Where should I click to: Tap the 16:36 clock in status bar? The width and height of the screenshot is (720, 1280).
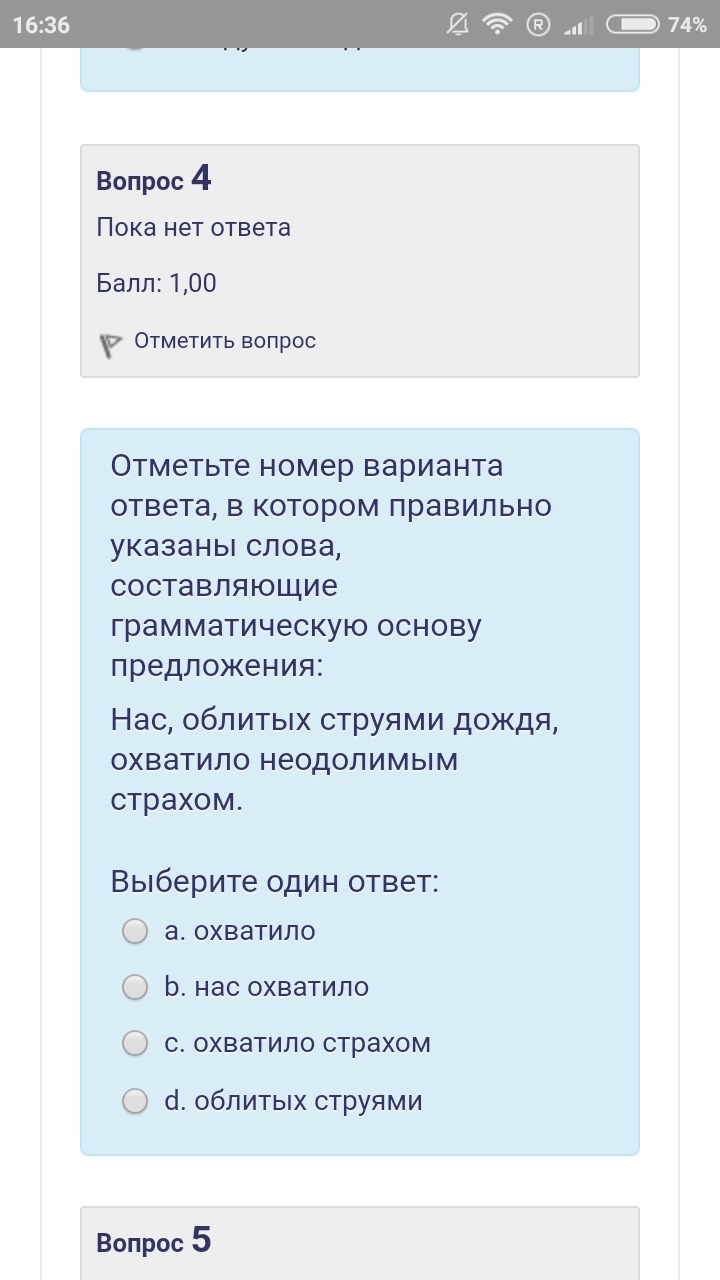coord(41,25)
